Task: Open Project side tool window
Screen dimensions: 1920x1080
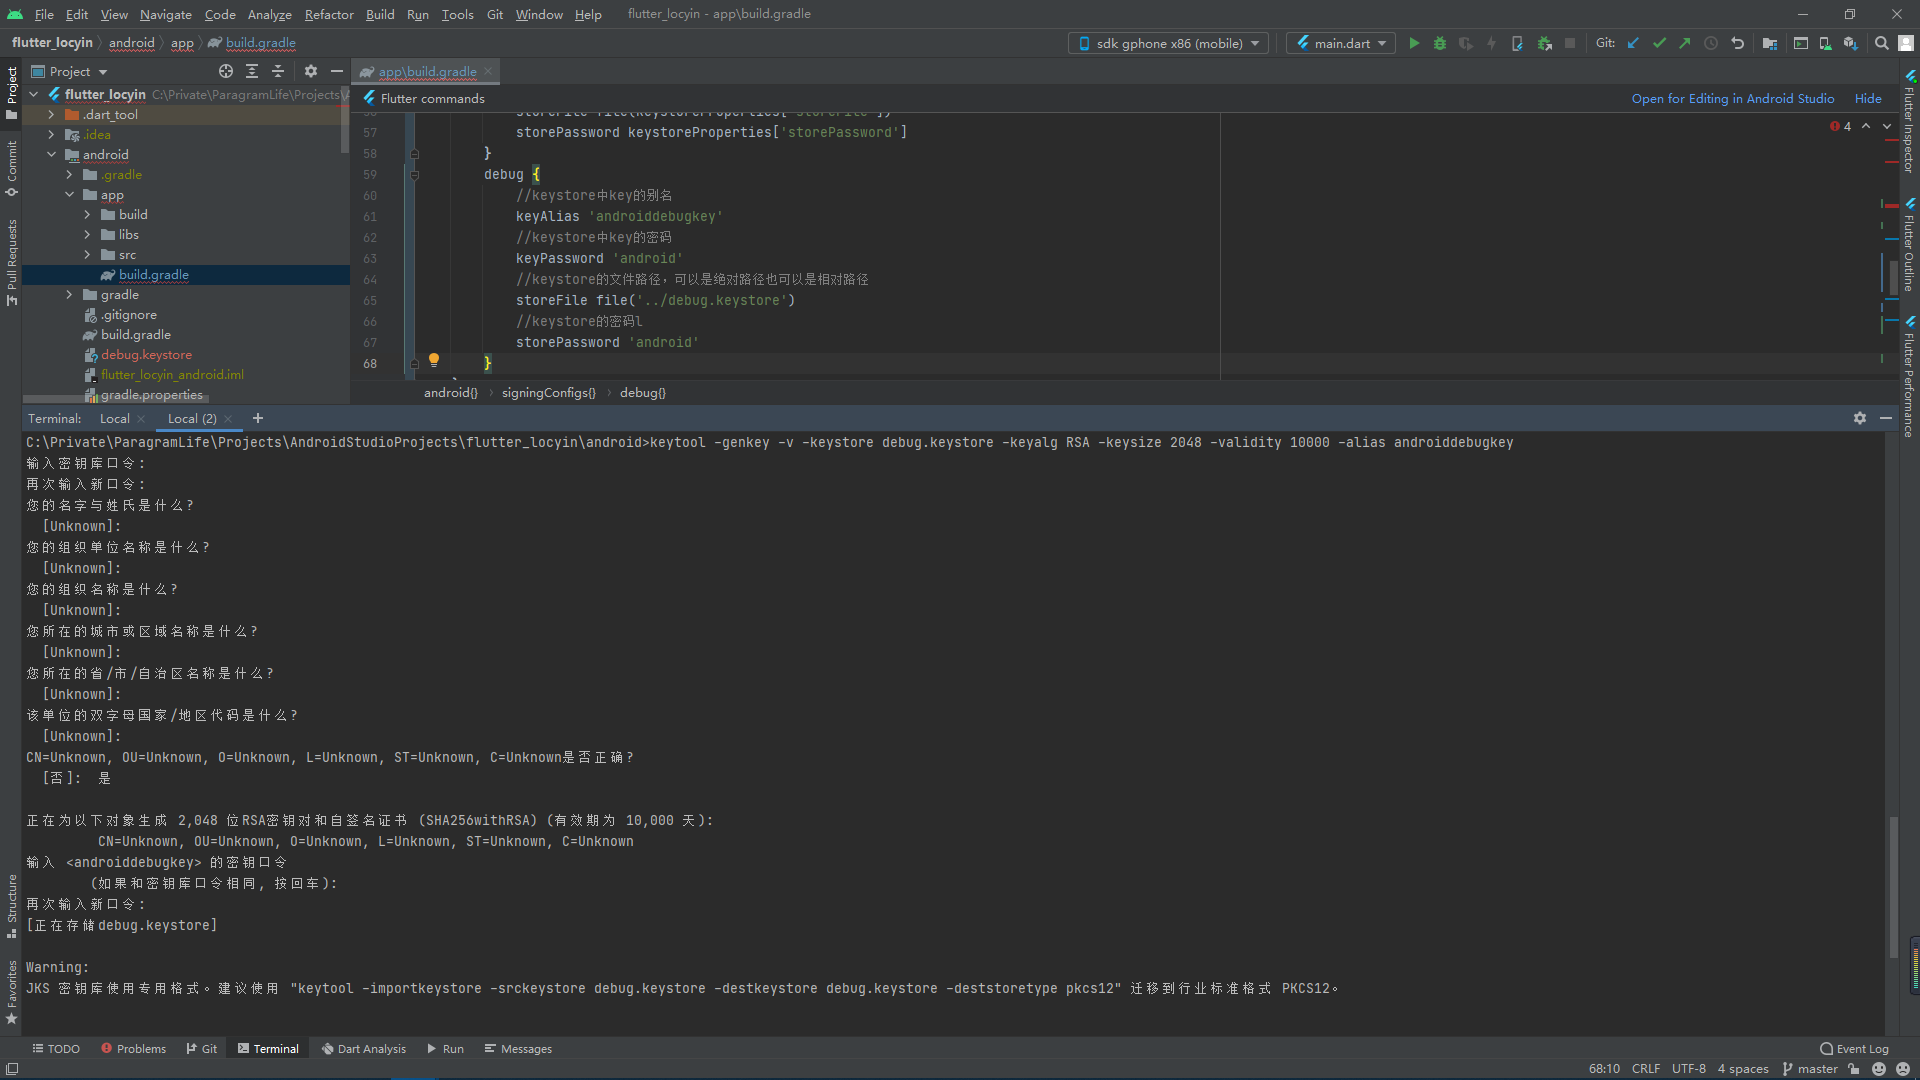Action: point(12,92)
